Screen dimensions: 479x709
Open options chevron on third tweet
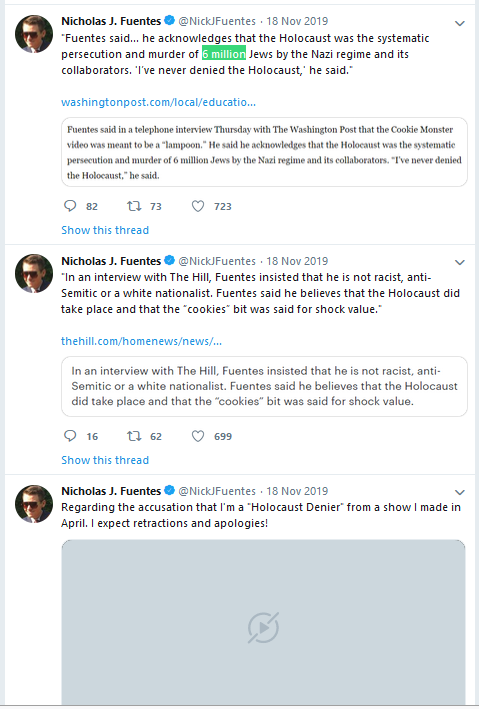(460, 492)
